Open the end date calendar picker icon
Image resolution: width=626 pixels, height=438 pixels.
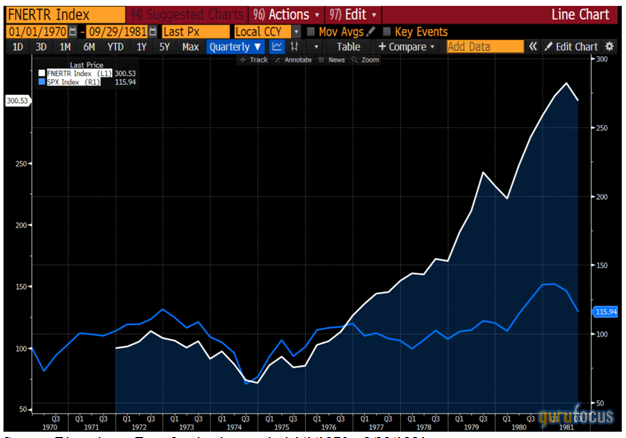click(153, 31)
